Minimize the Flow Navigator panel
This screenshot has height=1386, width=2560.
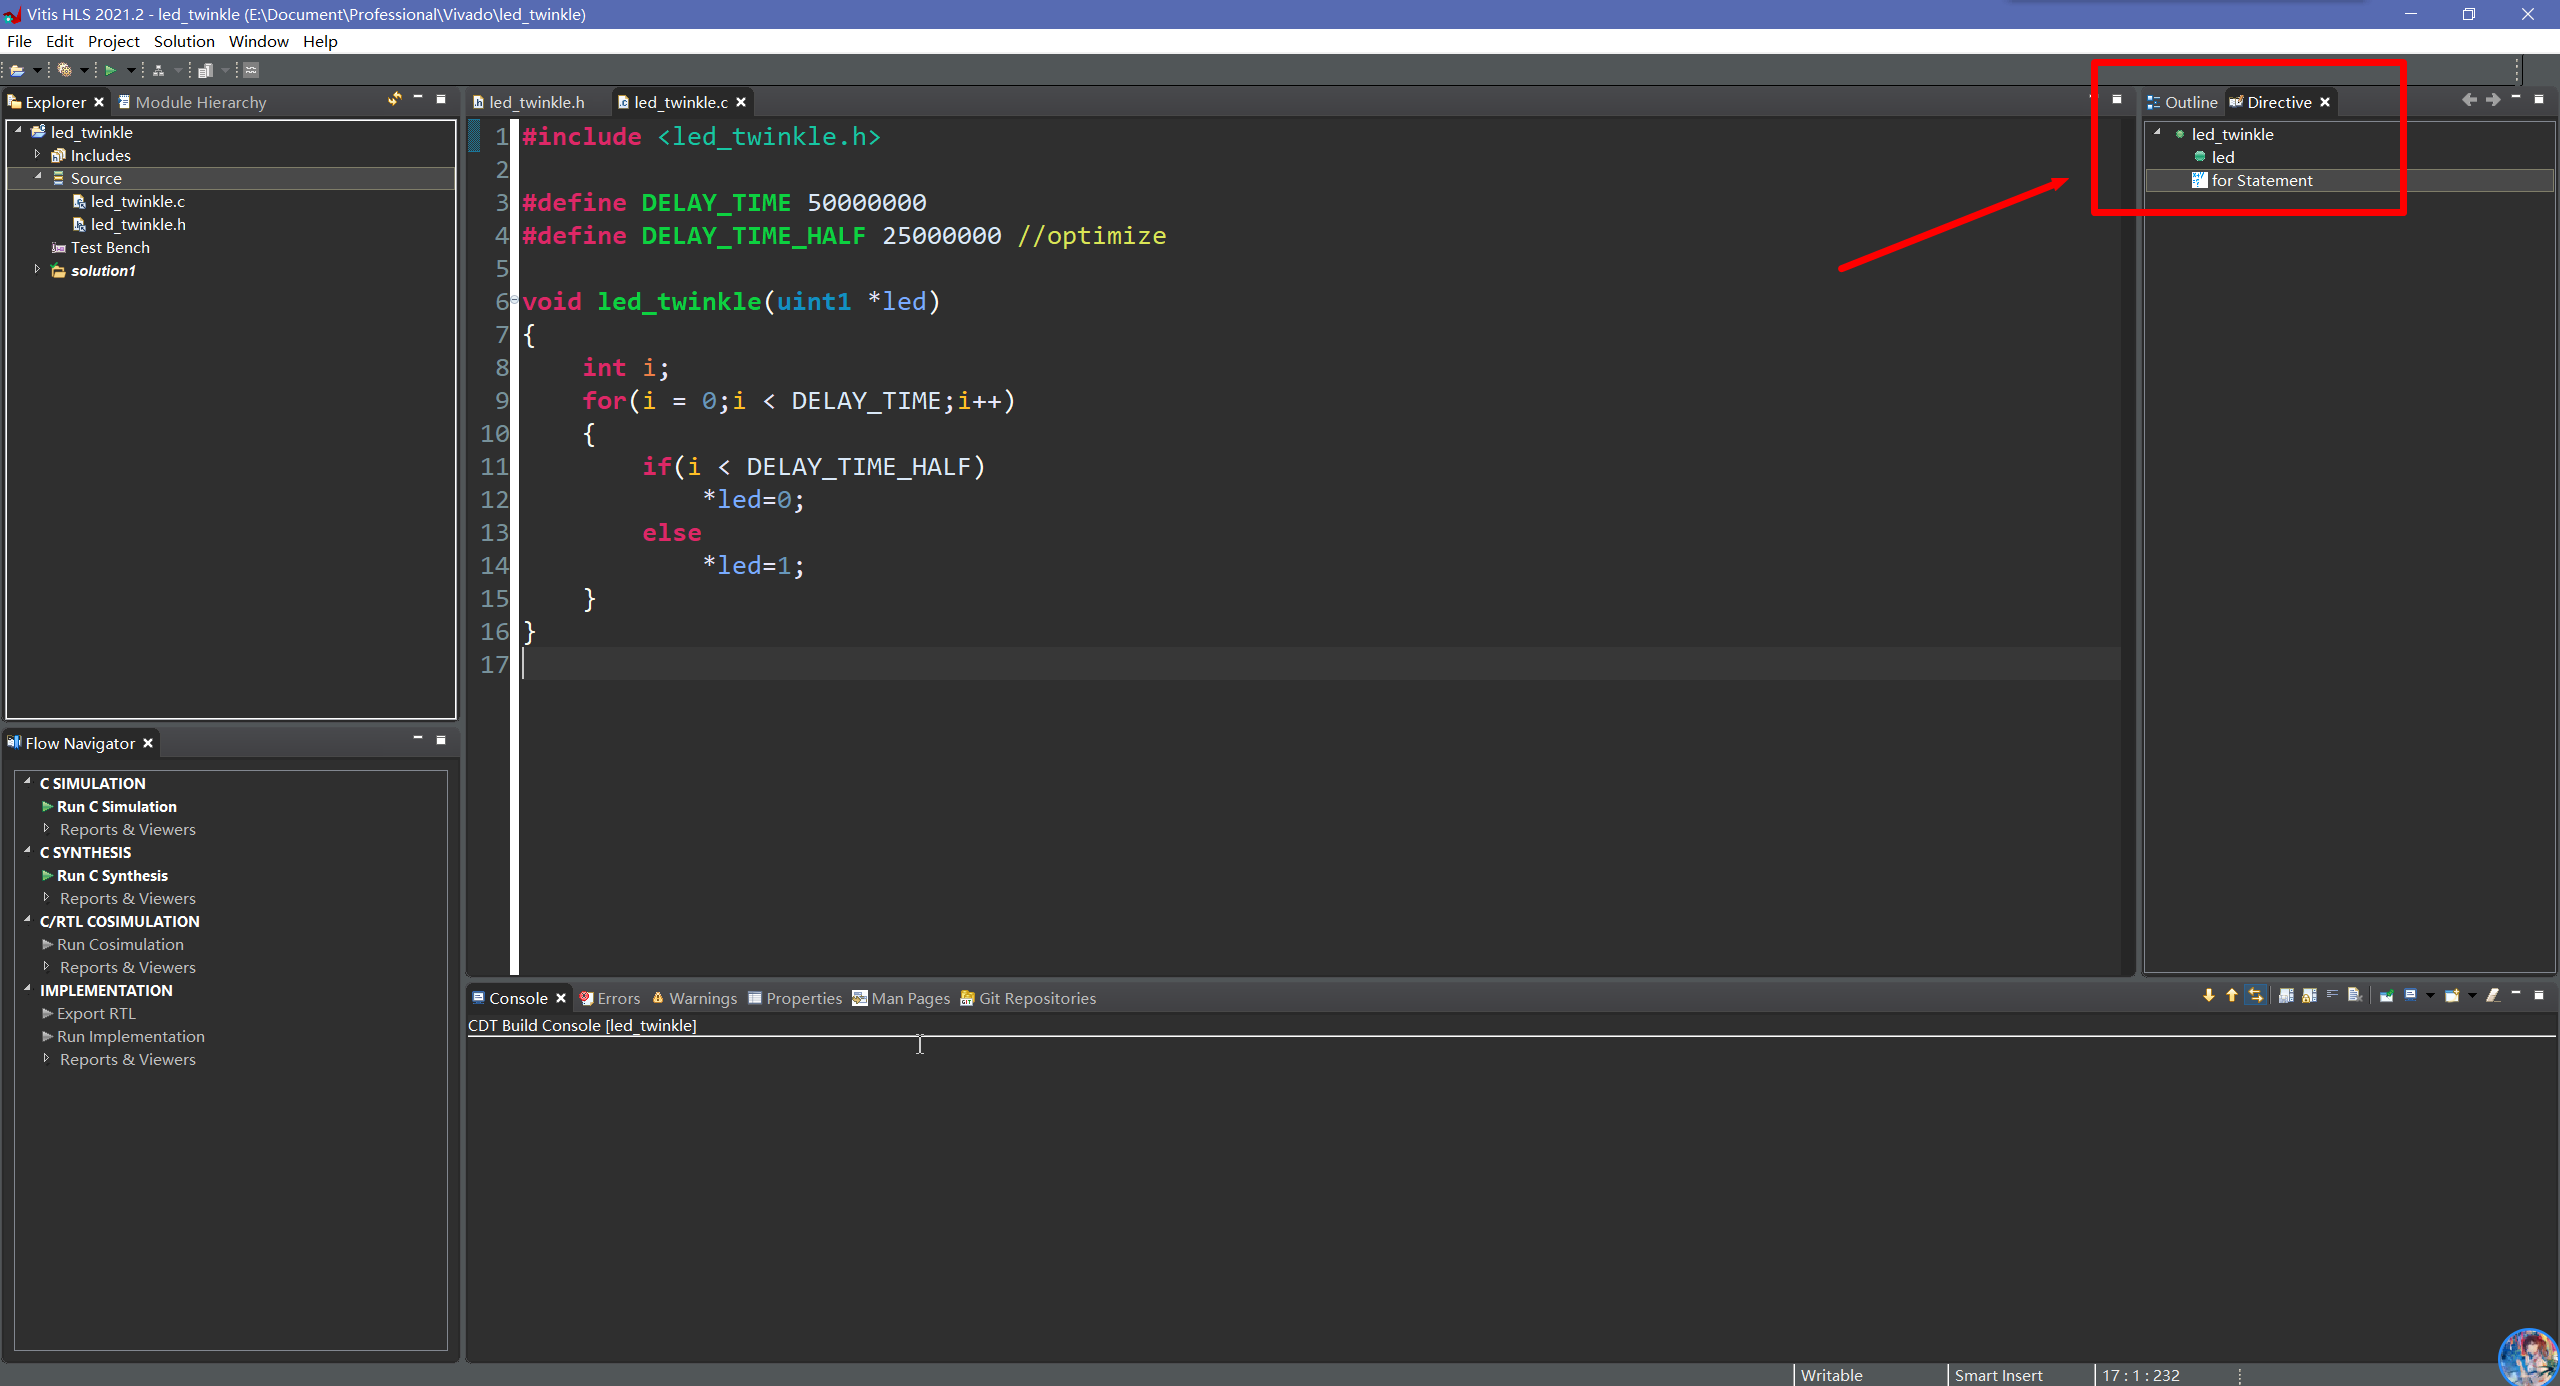[418, 740]
